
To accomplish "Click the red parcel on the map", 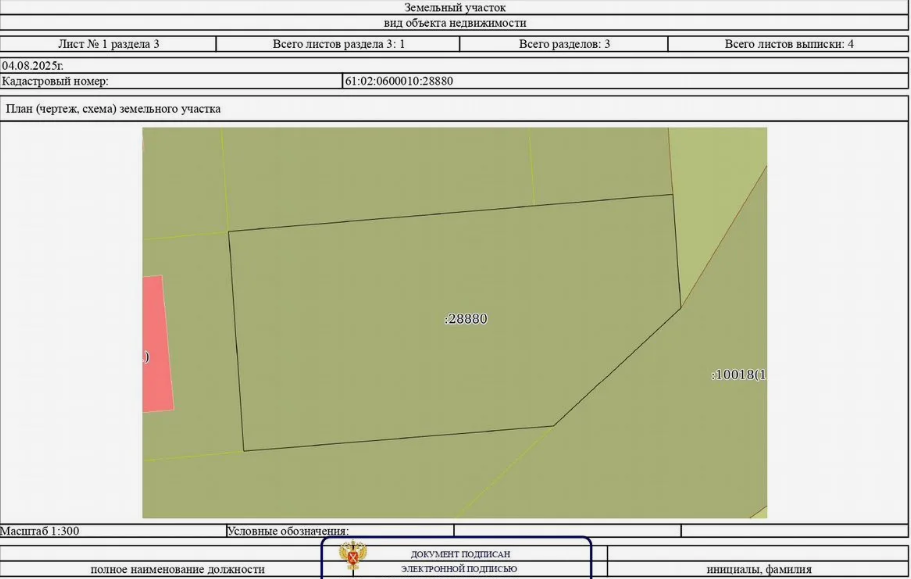I will 158,344.
